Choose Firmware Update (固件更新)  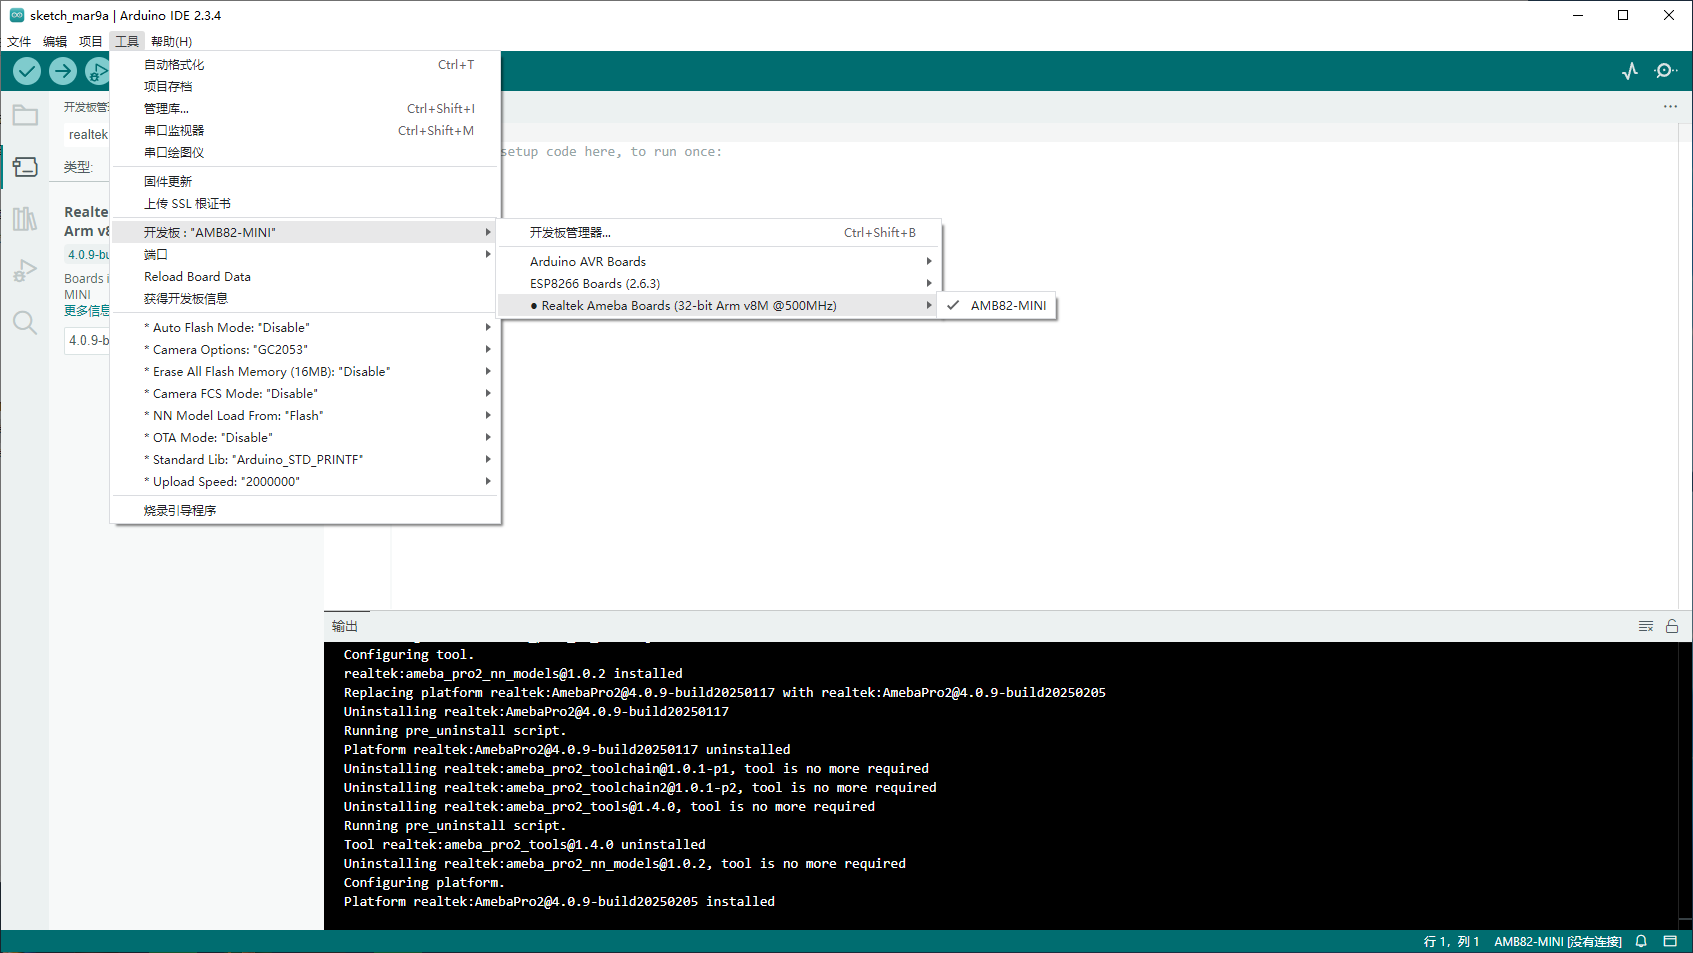(x=305, y=182)
